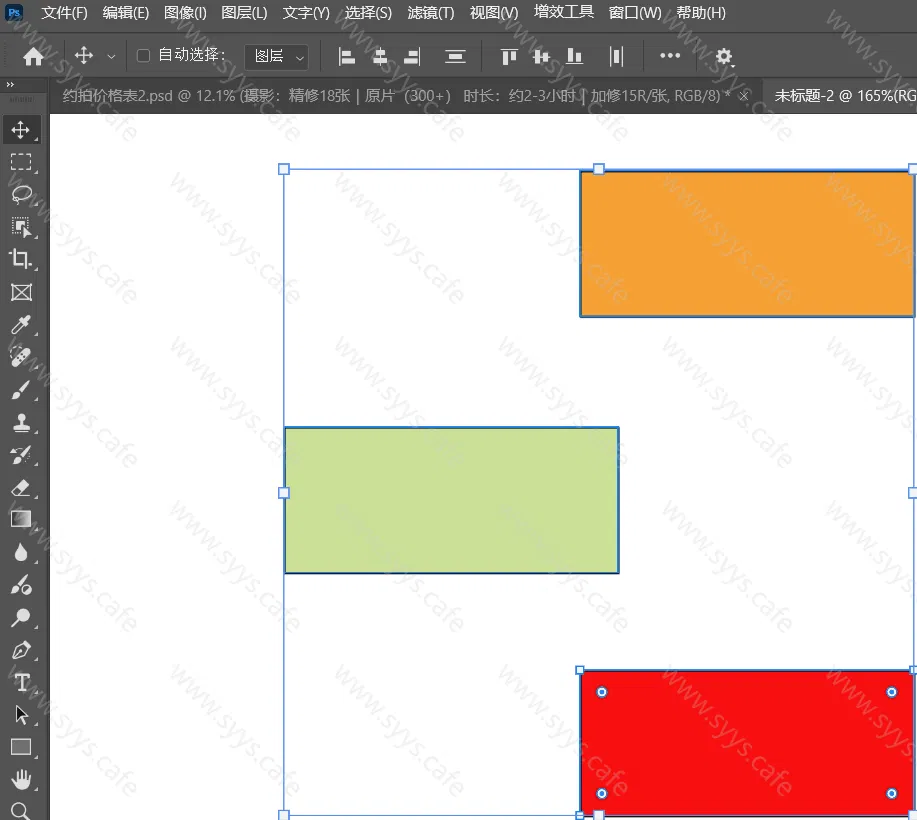Select the Dodge tool
This screenshot has width=917, height=820.
click(21, 585)
